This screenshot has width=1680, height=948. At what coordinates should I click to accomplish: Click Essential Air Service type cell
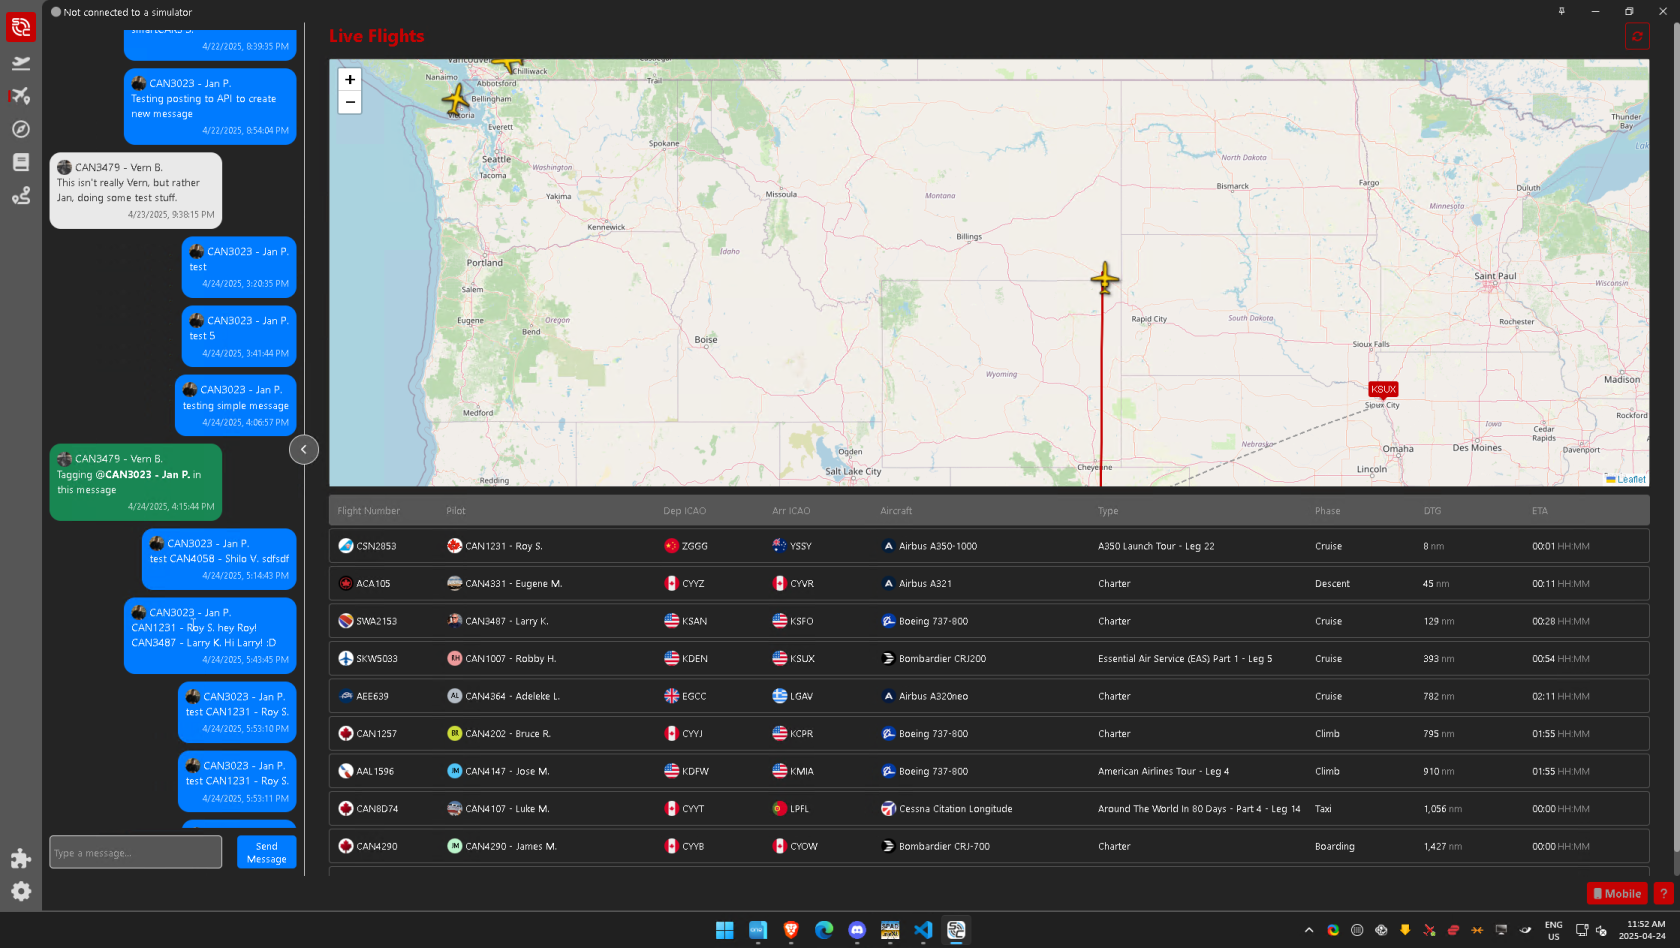pyautogui.click(x=1185, y=658)
